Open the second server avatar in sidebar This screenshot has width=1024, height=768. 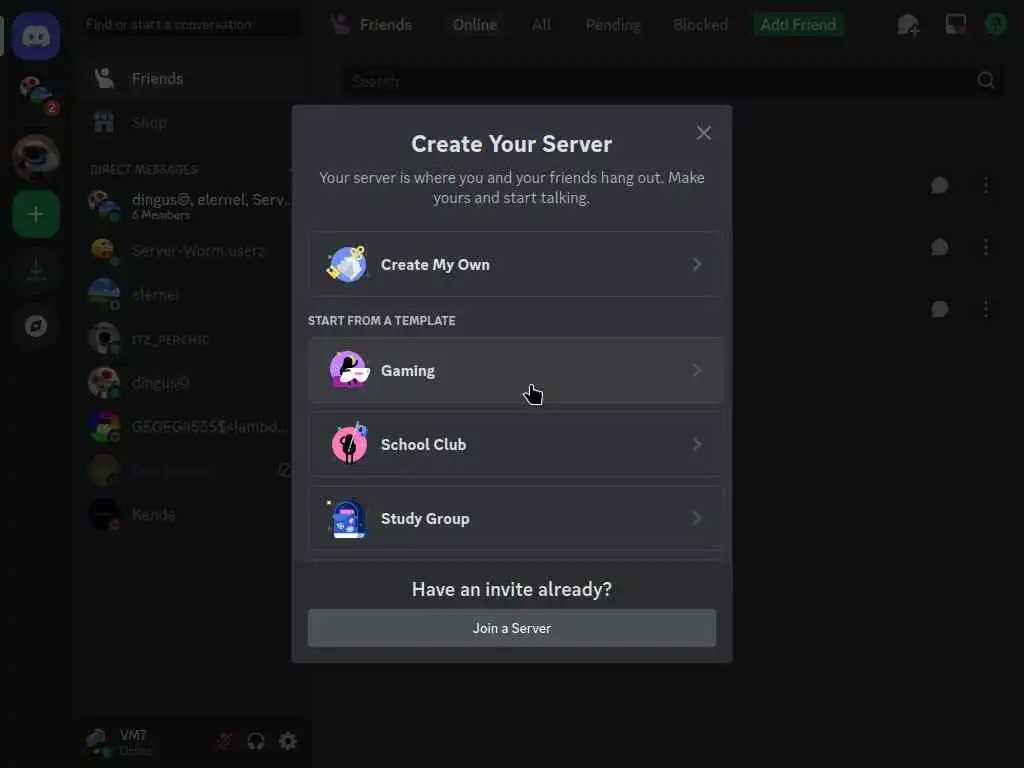click(36, 157)
